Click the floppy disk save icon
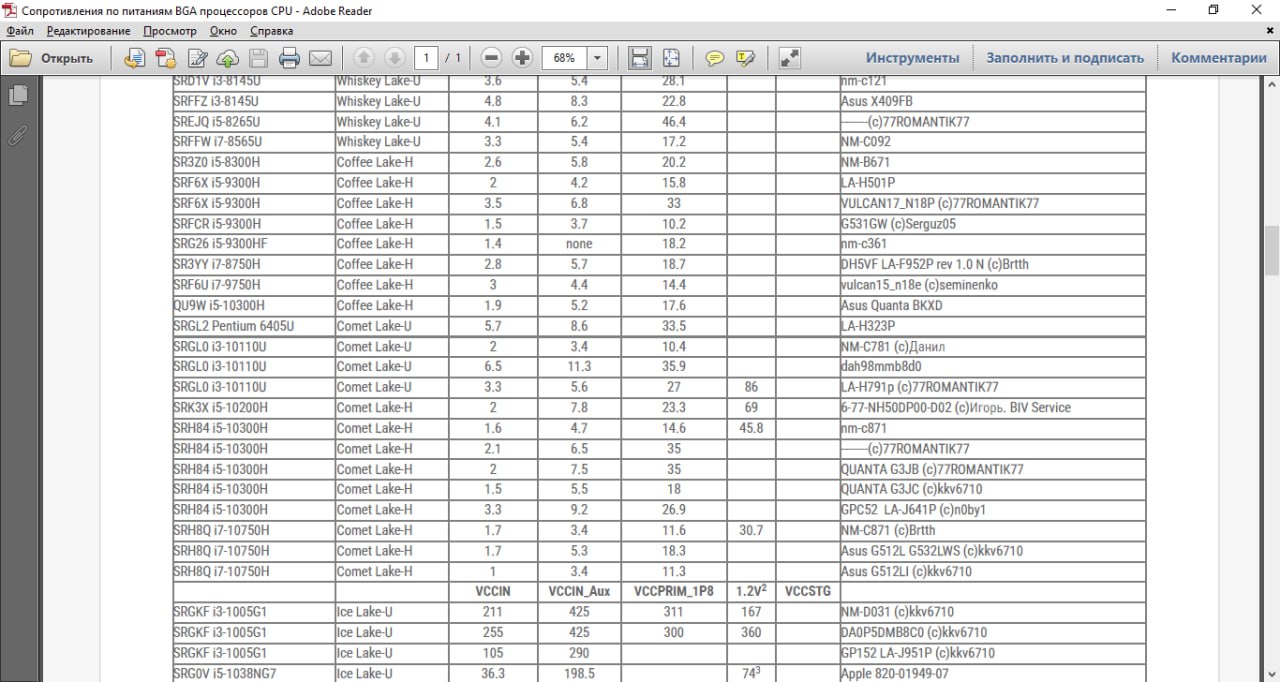The image size is (1280, 682). [x=259, y=58]
